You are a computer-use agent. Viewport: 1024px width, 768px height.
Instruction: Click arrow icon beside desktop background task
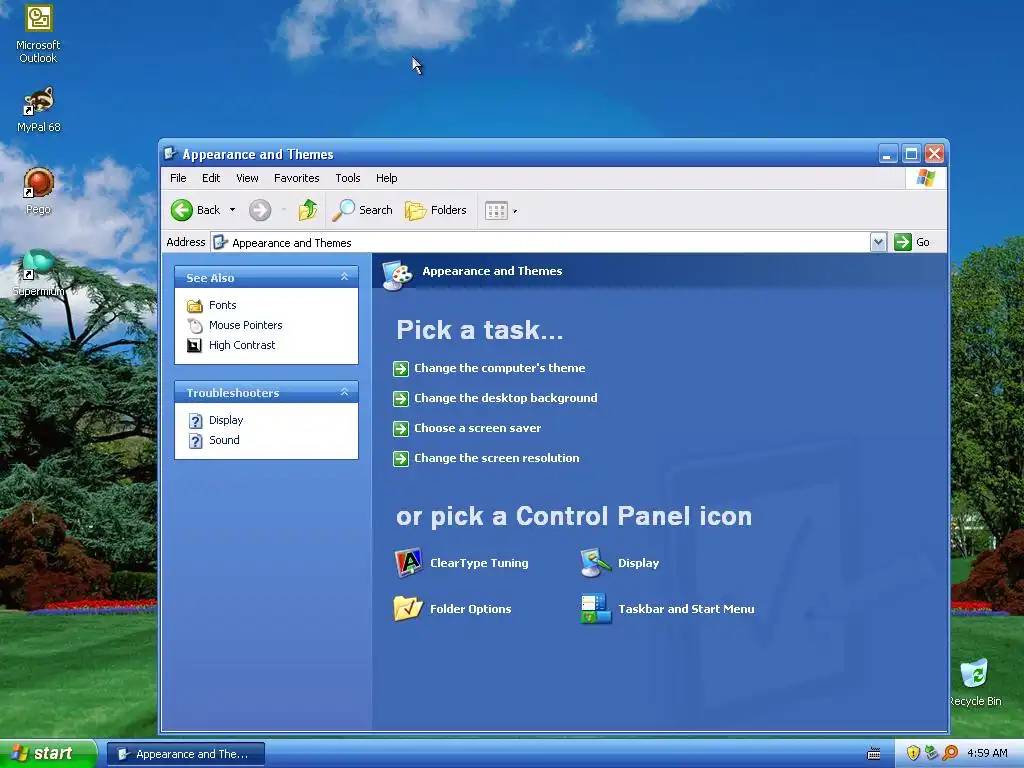[400, 398]
